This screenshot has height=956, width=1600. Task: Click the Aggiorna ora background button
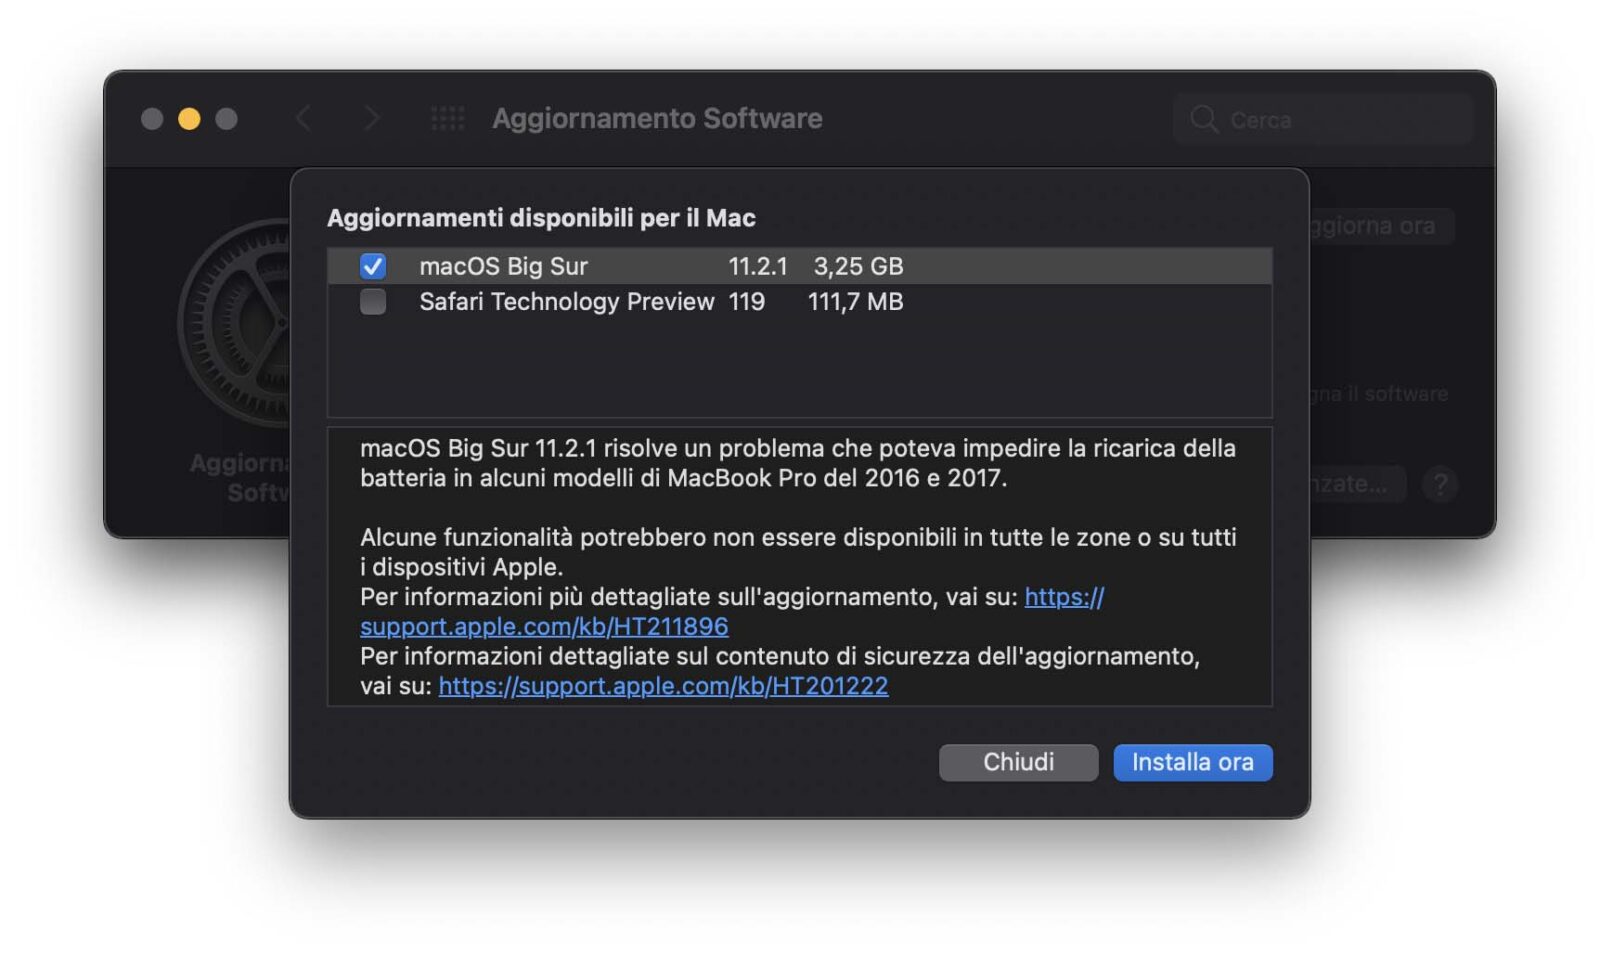click(x=1380, y=226)
